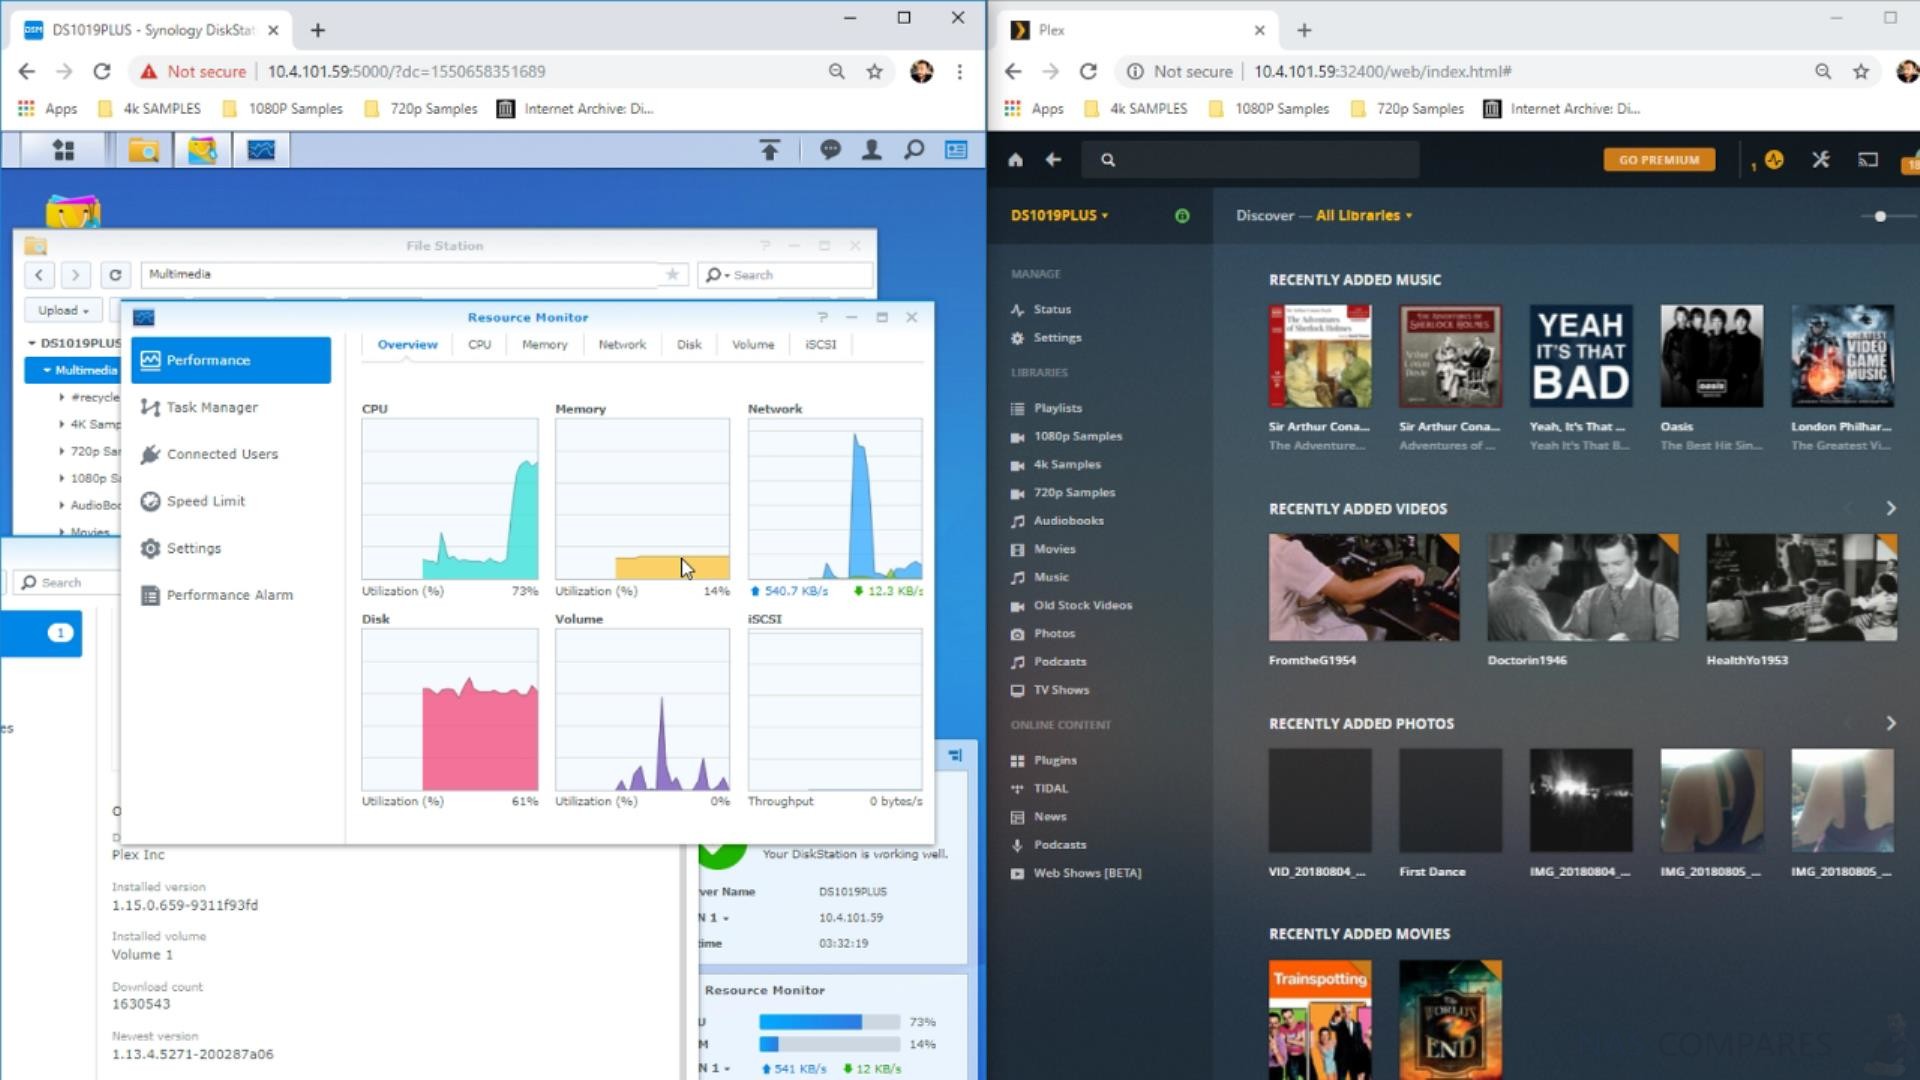Viewport: 1920px width, 1080px height.
Task: Open Package Center taskbar icon in DSM
Action: tap(202, 150)
